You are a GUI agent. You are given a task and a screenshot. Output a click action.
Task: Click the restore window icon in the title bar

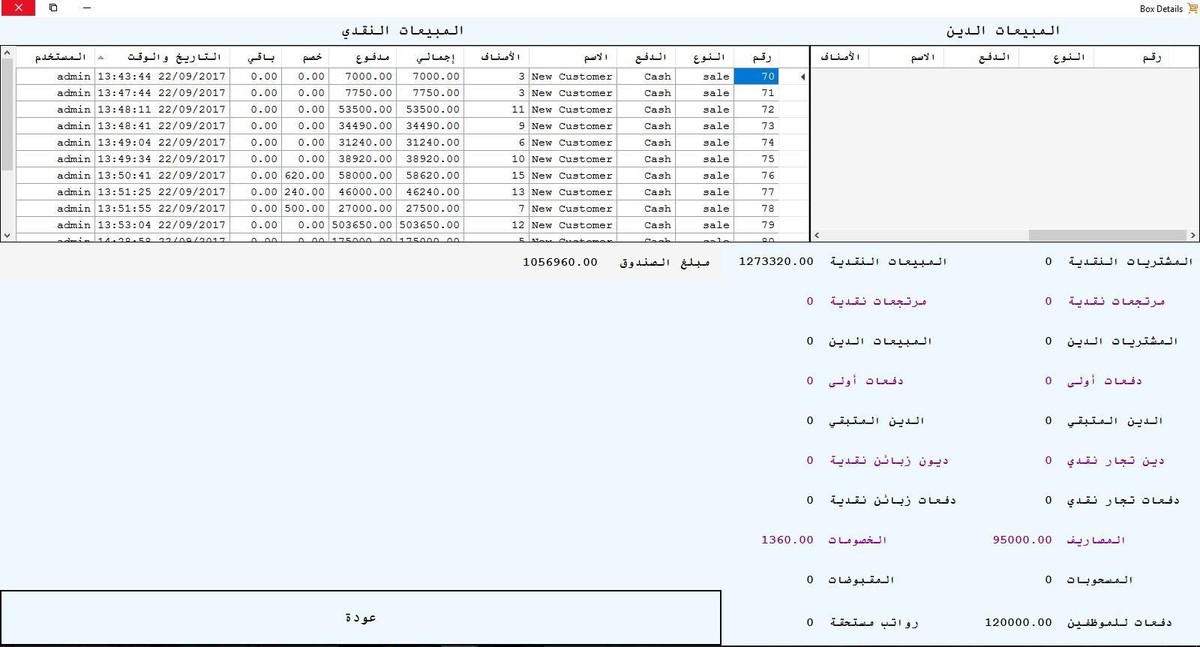click(x=52, y=8)
